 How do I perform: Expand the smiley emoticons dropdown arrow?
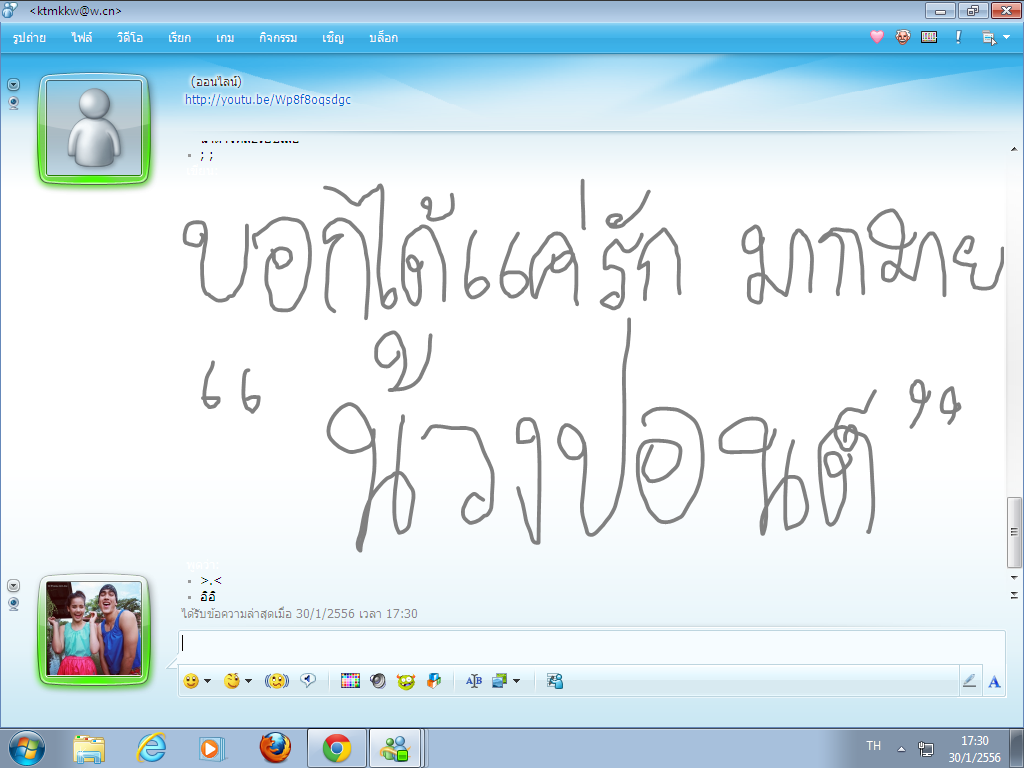[x=208, y=681]
